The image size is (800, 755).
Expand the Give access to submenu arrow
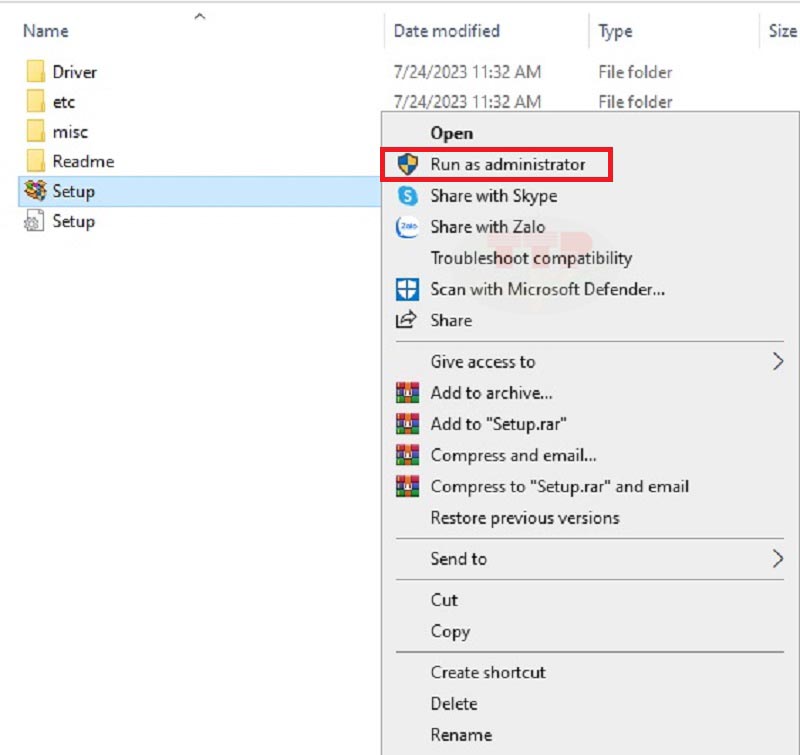pos(777,362)
